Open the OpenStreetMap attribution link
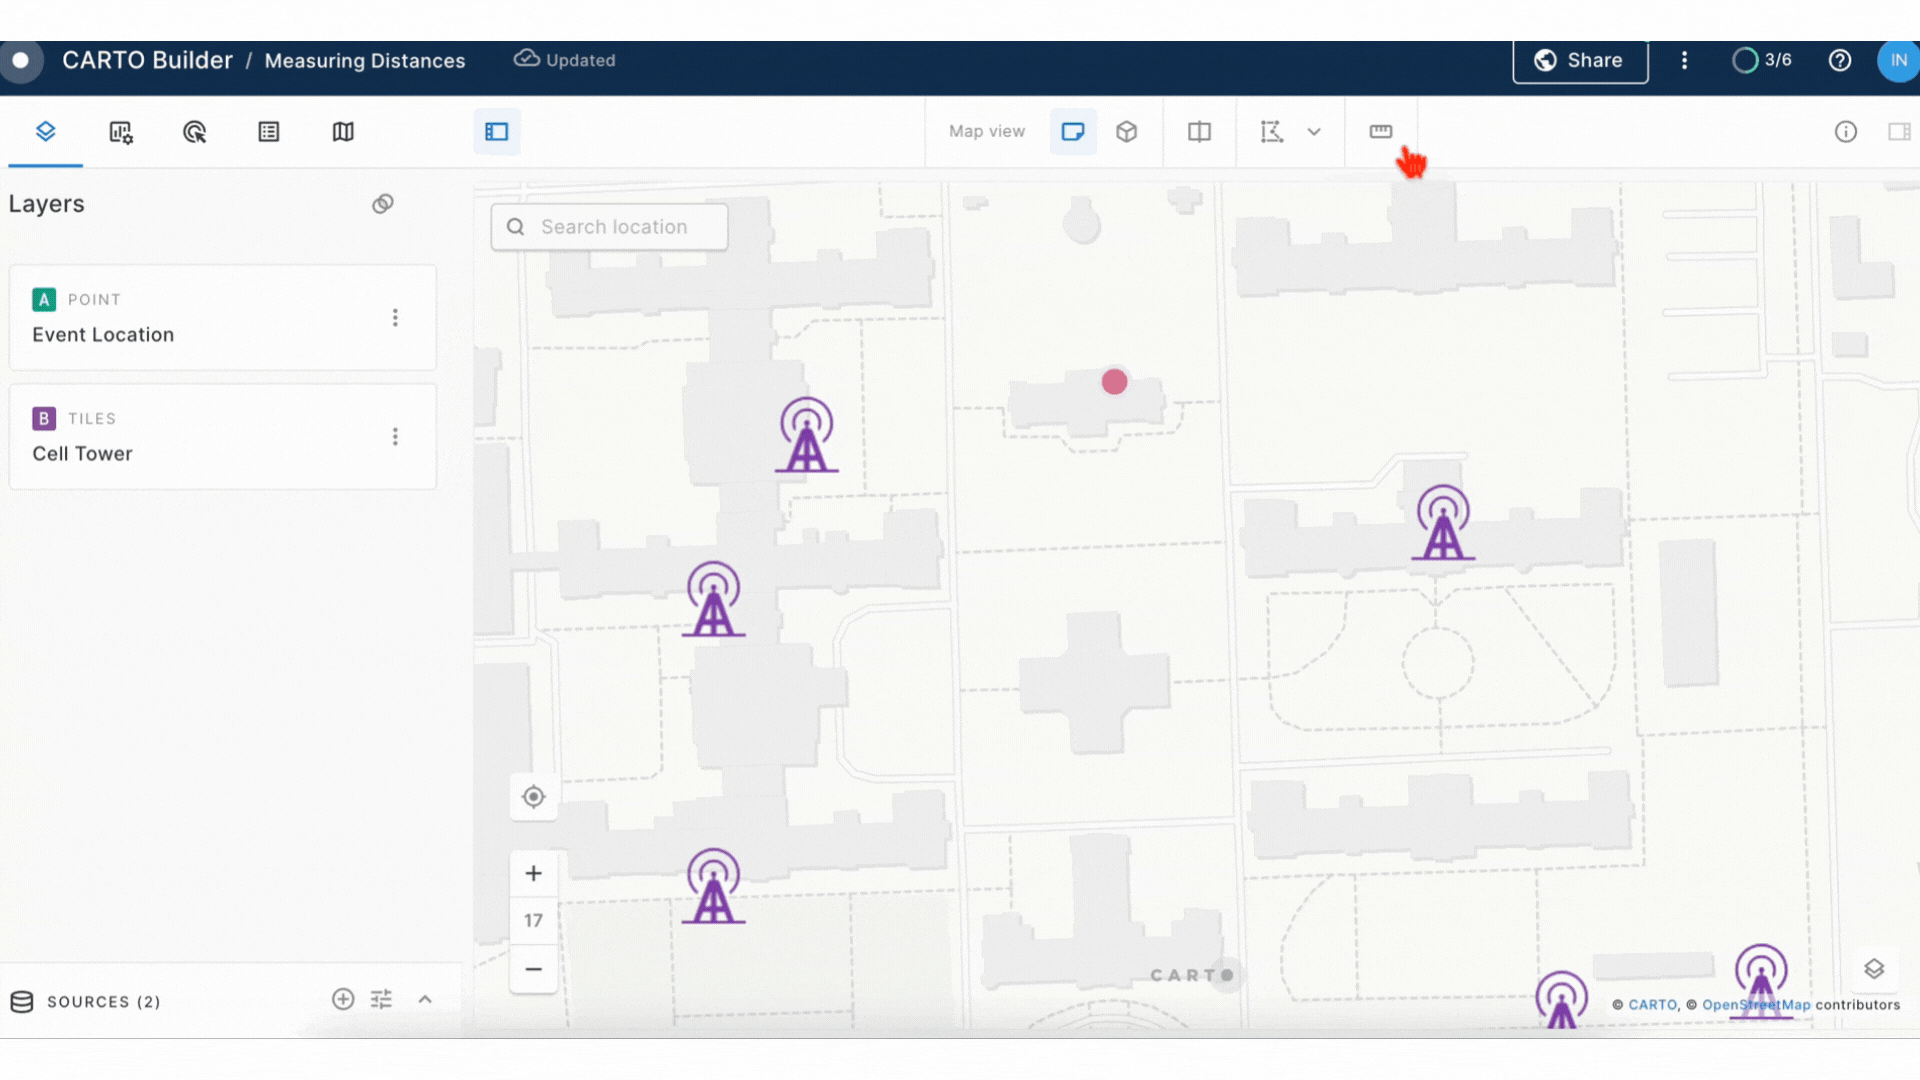Image resolution: width=1920 pixels, height=1080 pixels. tap(1755, 1005)
